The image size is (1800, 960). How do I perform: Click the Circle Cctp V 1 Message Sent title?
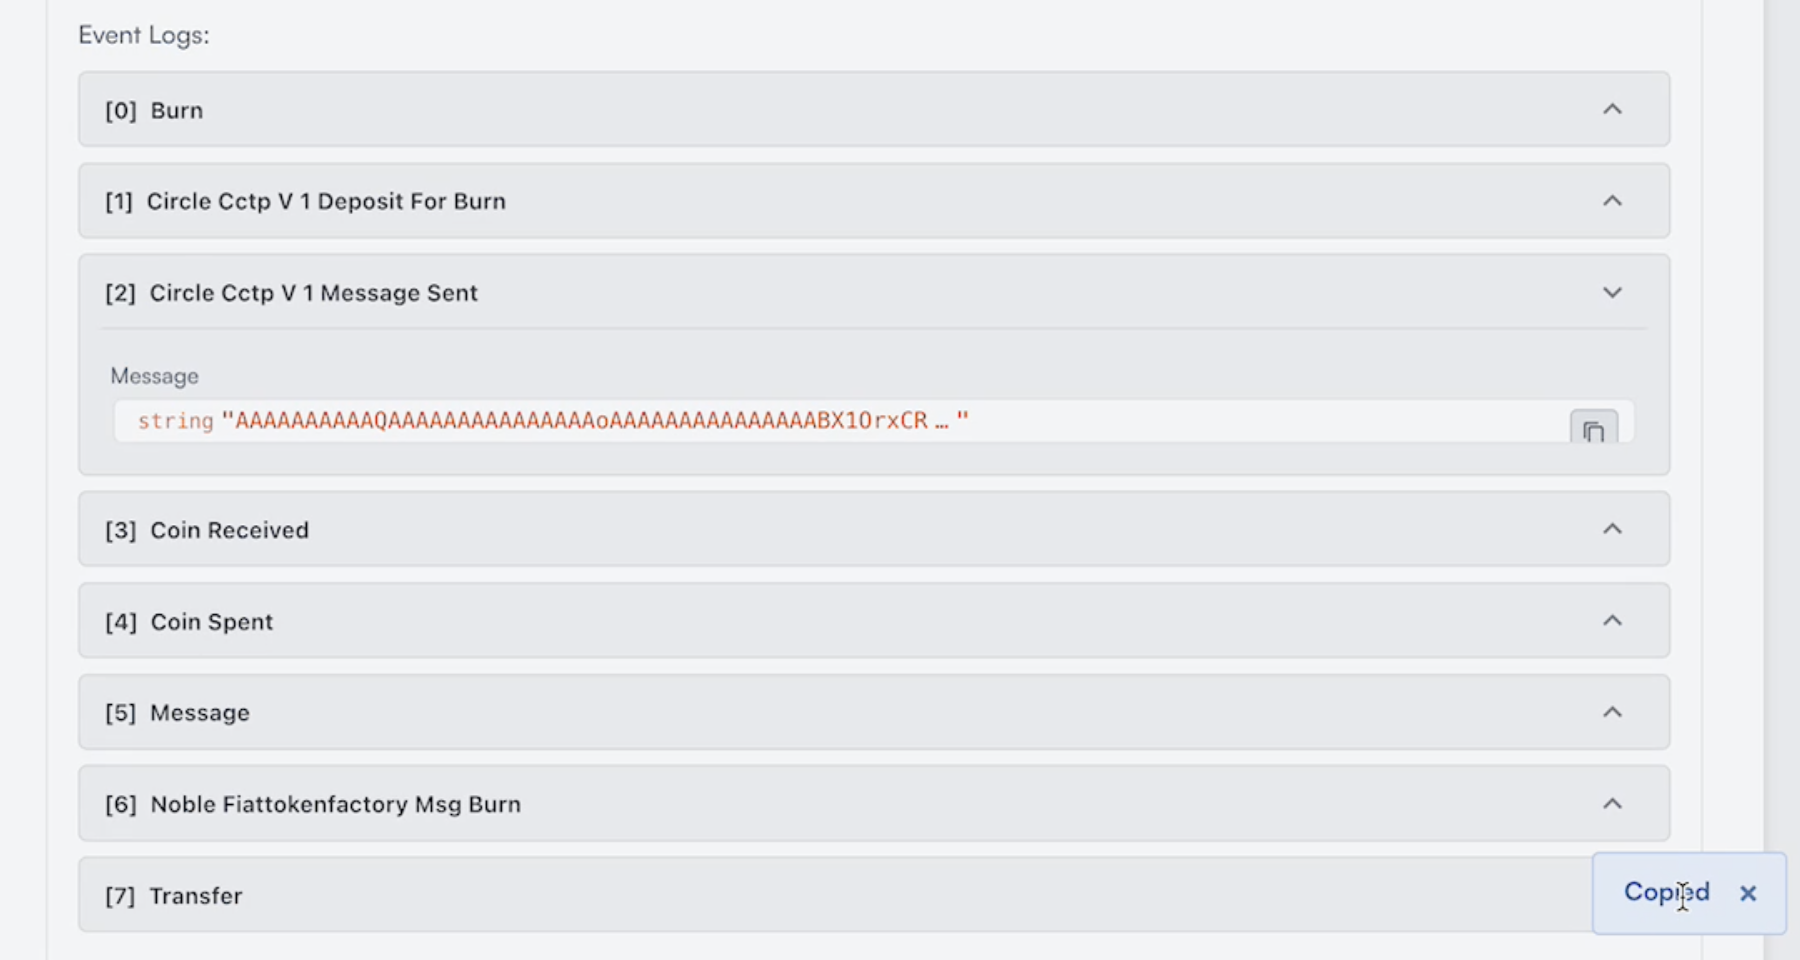[313, 293]
